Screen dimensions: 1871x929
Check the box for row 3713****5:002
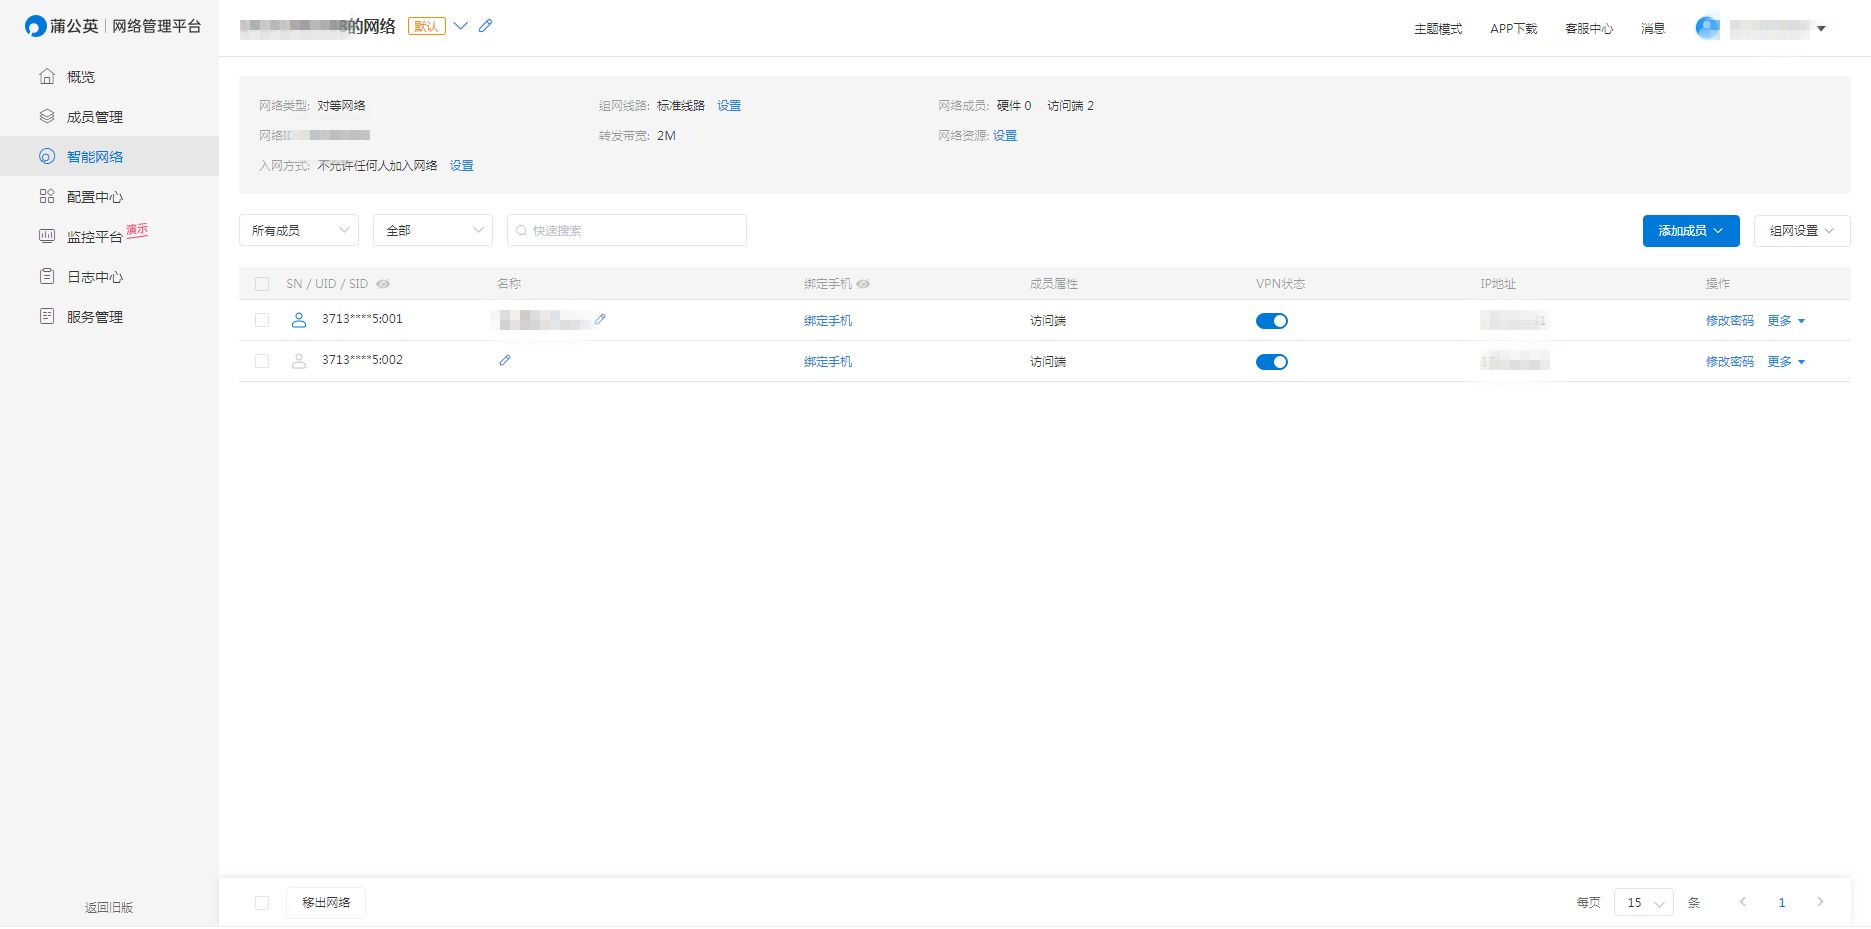click(262, 361)
